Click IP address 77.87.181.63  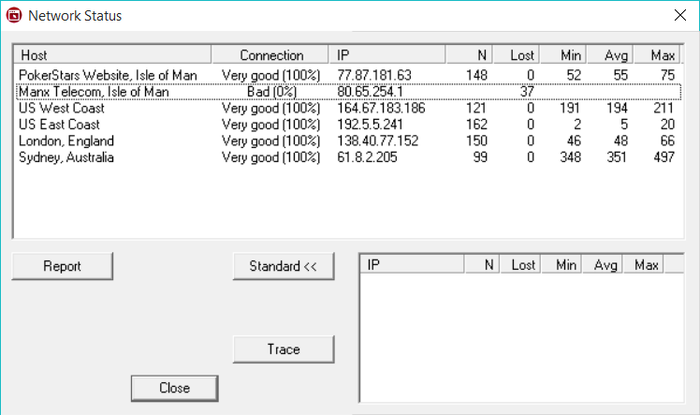point(374,75)
